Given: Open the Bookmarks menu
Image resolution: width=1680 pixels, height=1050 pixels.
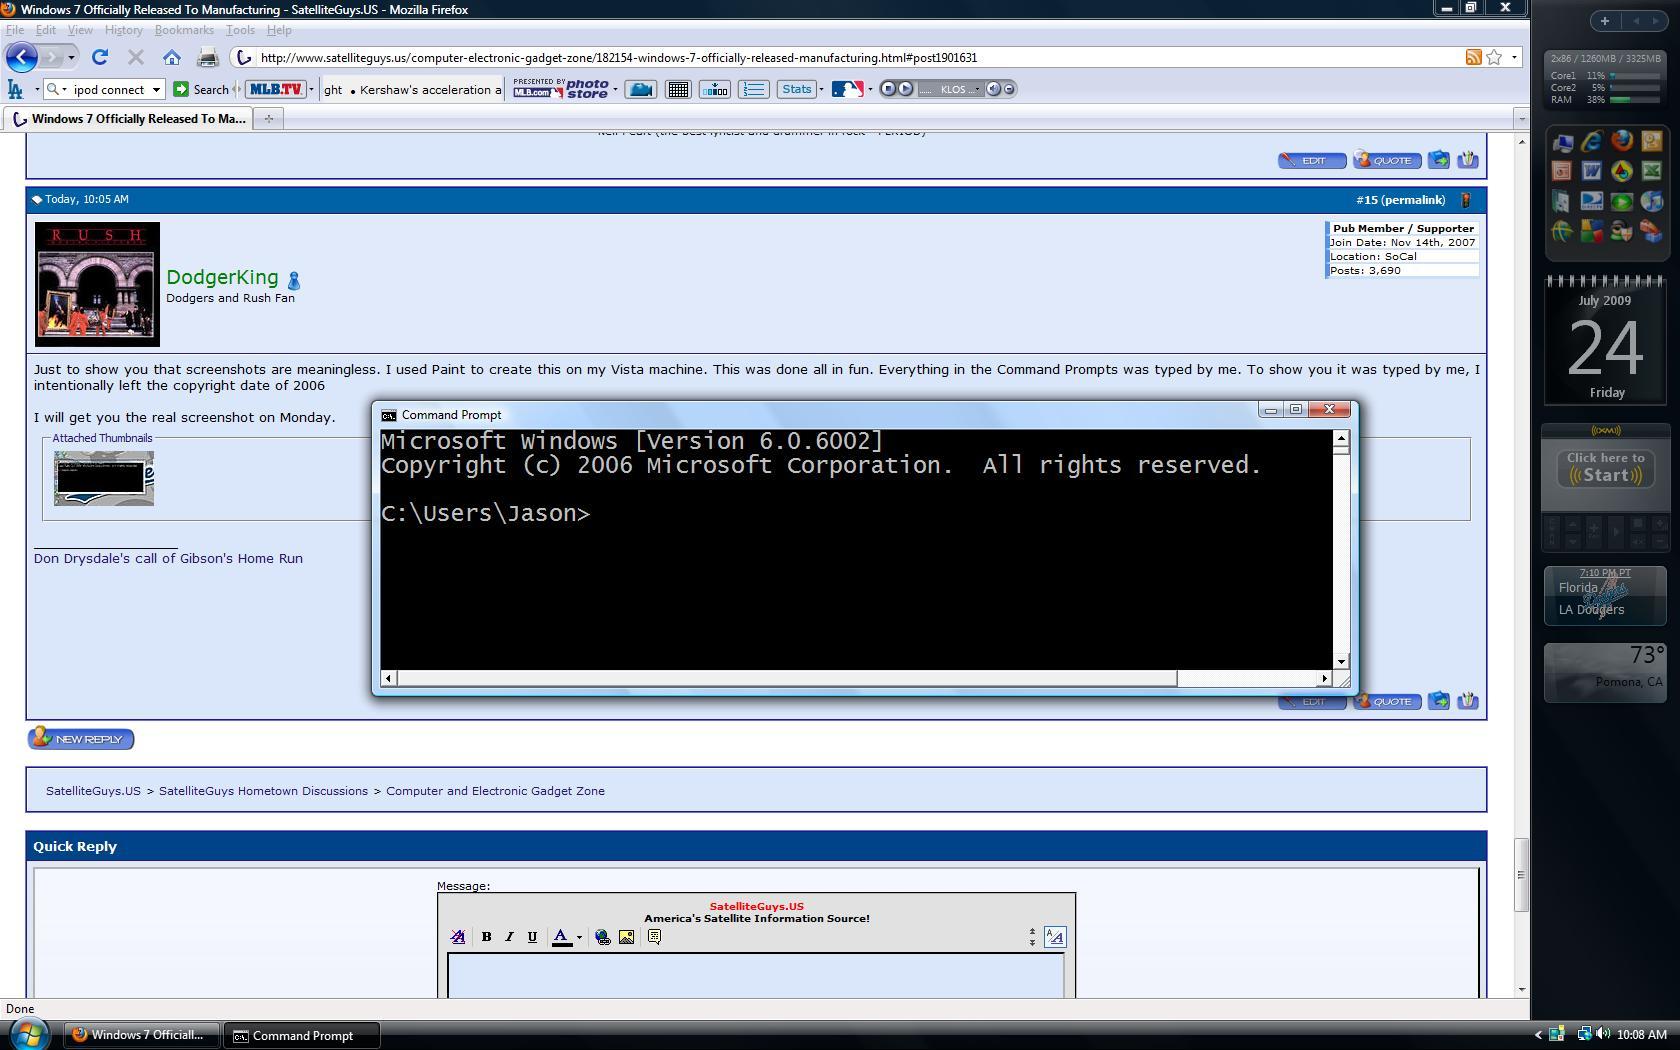Looking at the screenshot, I should pyautogui.click(x=184, y=30).
